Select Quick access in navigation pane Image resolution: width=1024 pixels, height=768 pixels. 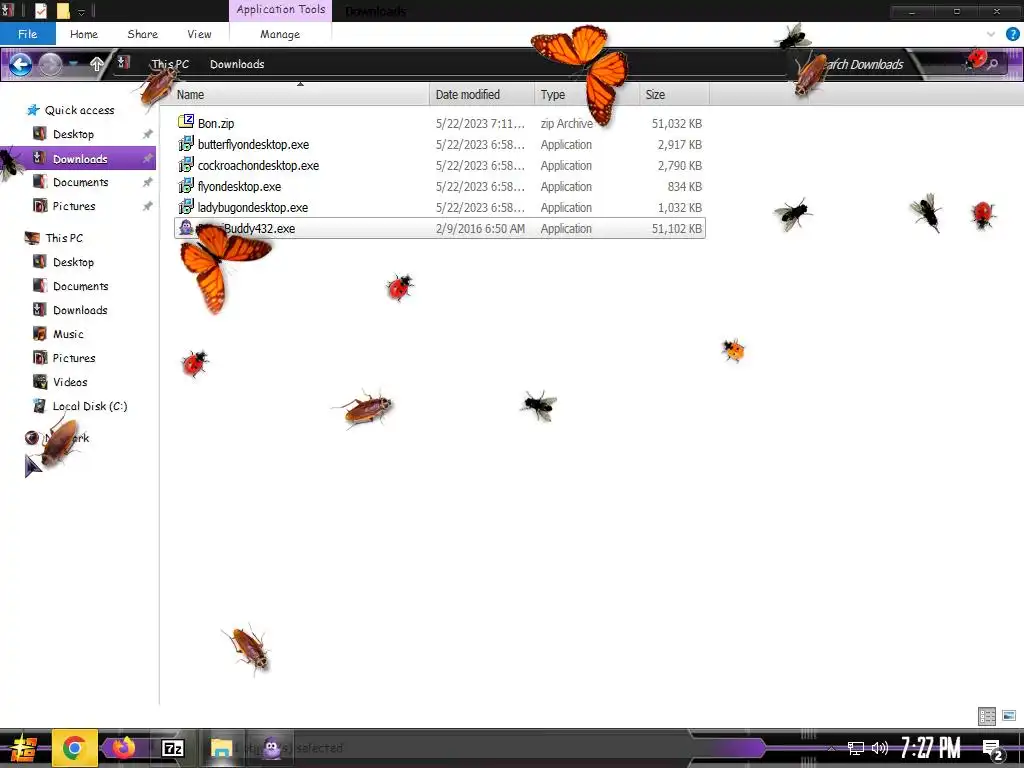tap(79, 110)
